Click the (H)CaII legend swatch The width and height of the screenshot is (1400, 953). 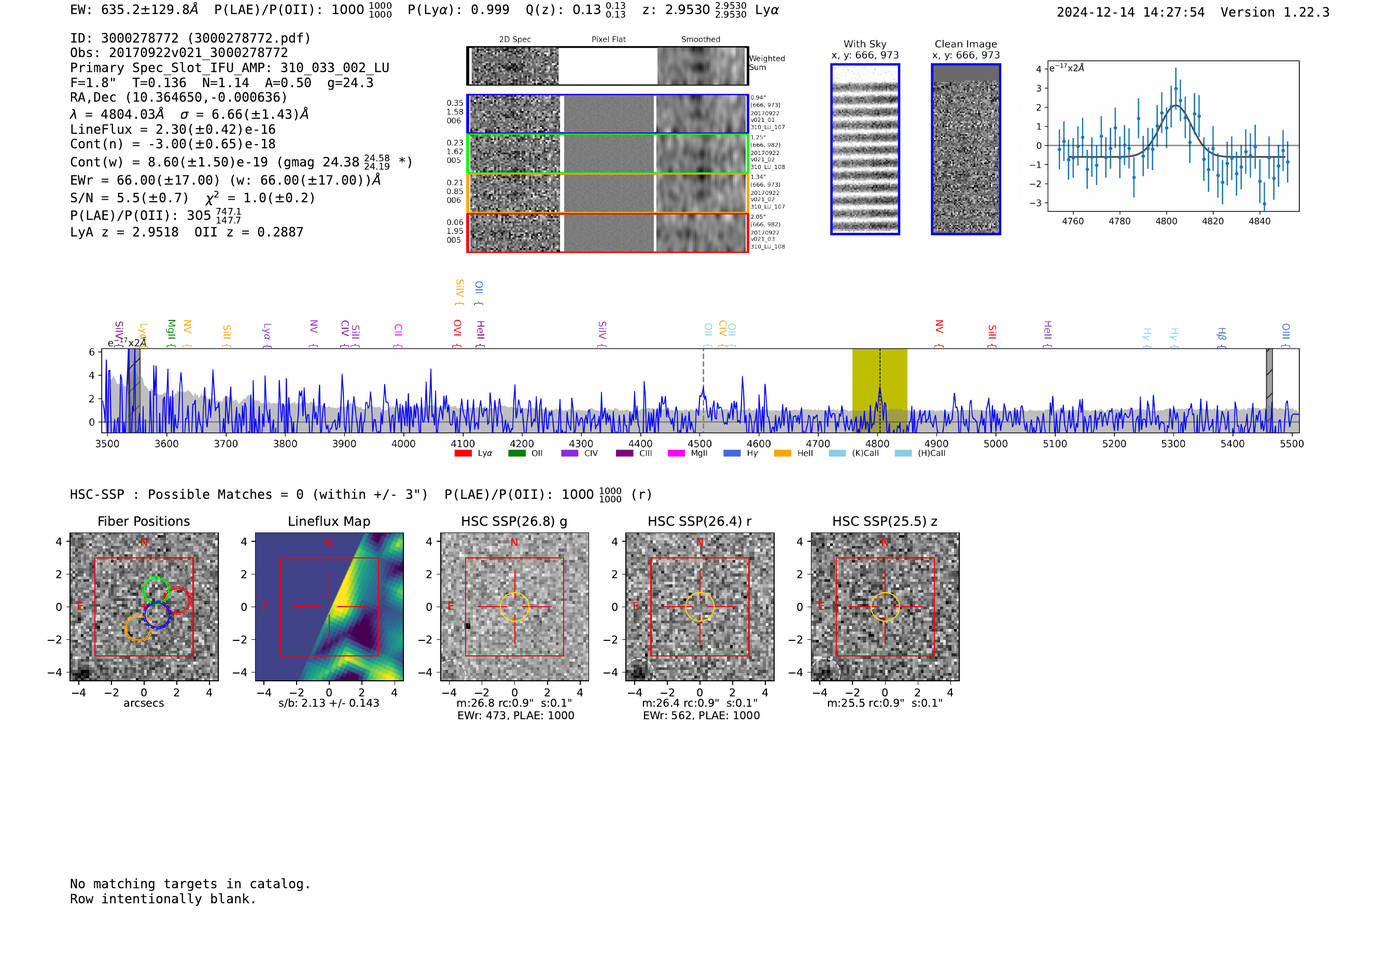click(x=903, y=453)
